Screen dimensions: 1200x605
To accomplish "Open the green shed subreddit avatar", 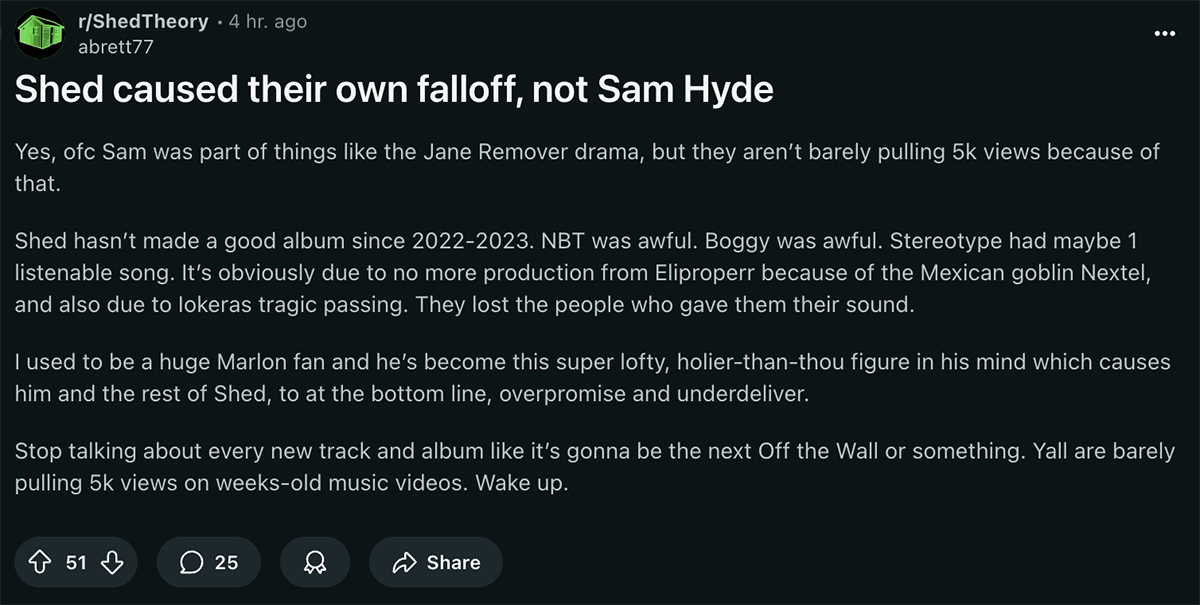I will [x=40, y=32].
